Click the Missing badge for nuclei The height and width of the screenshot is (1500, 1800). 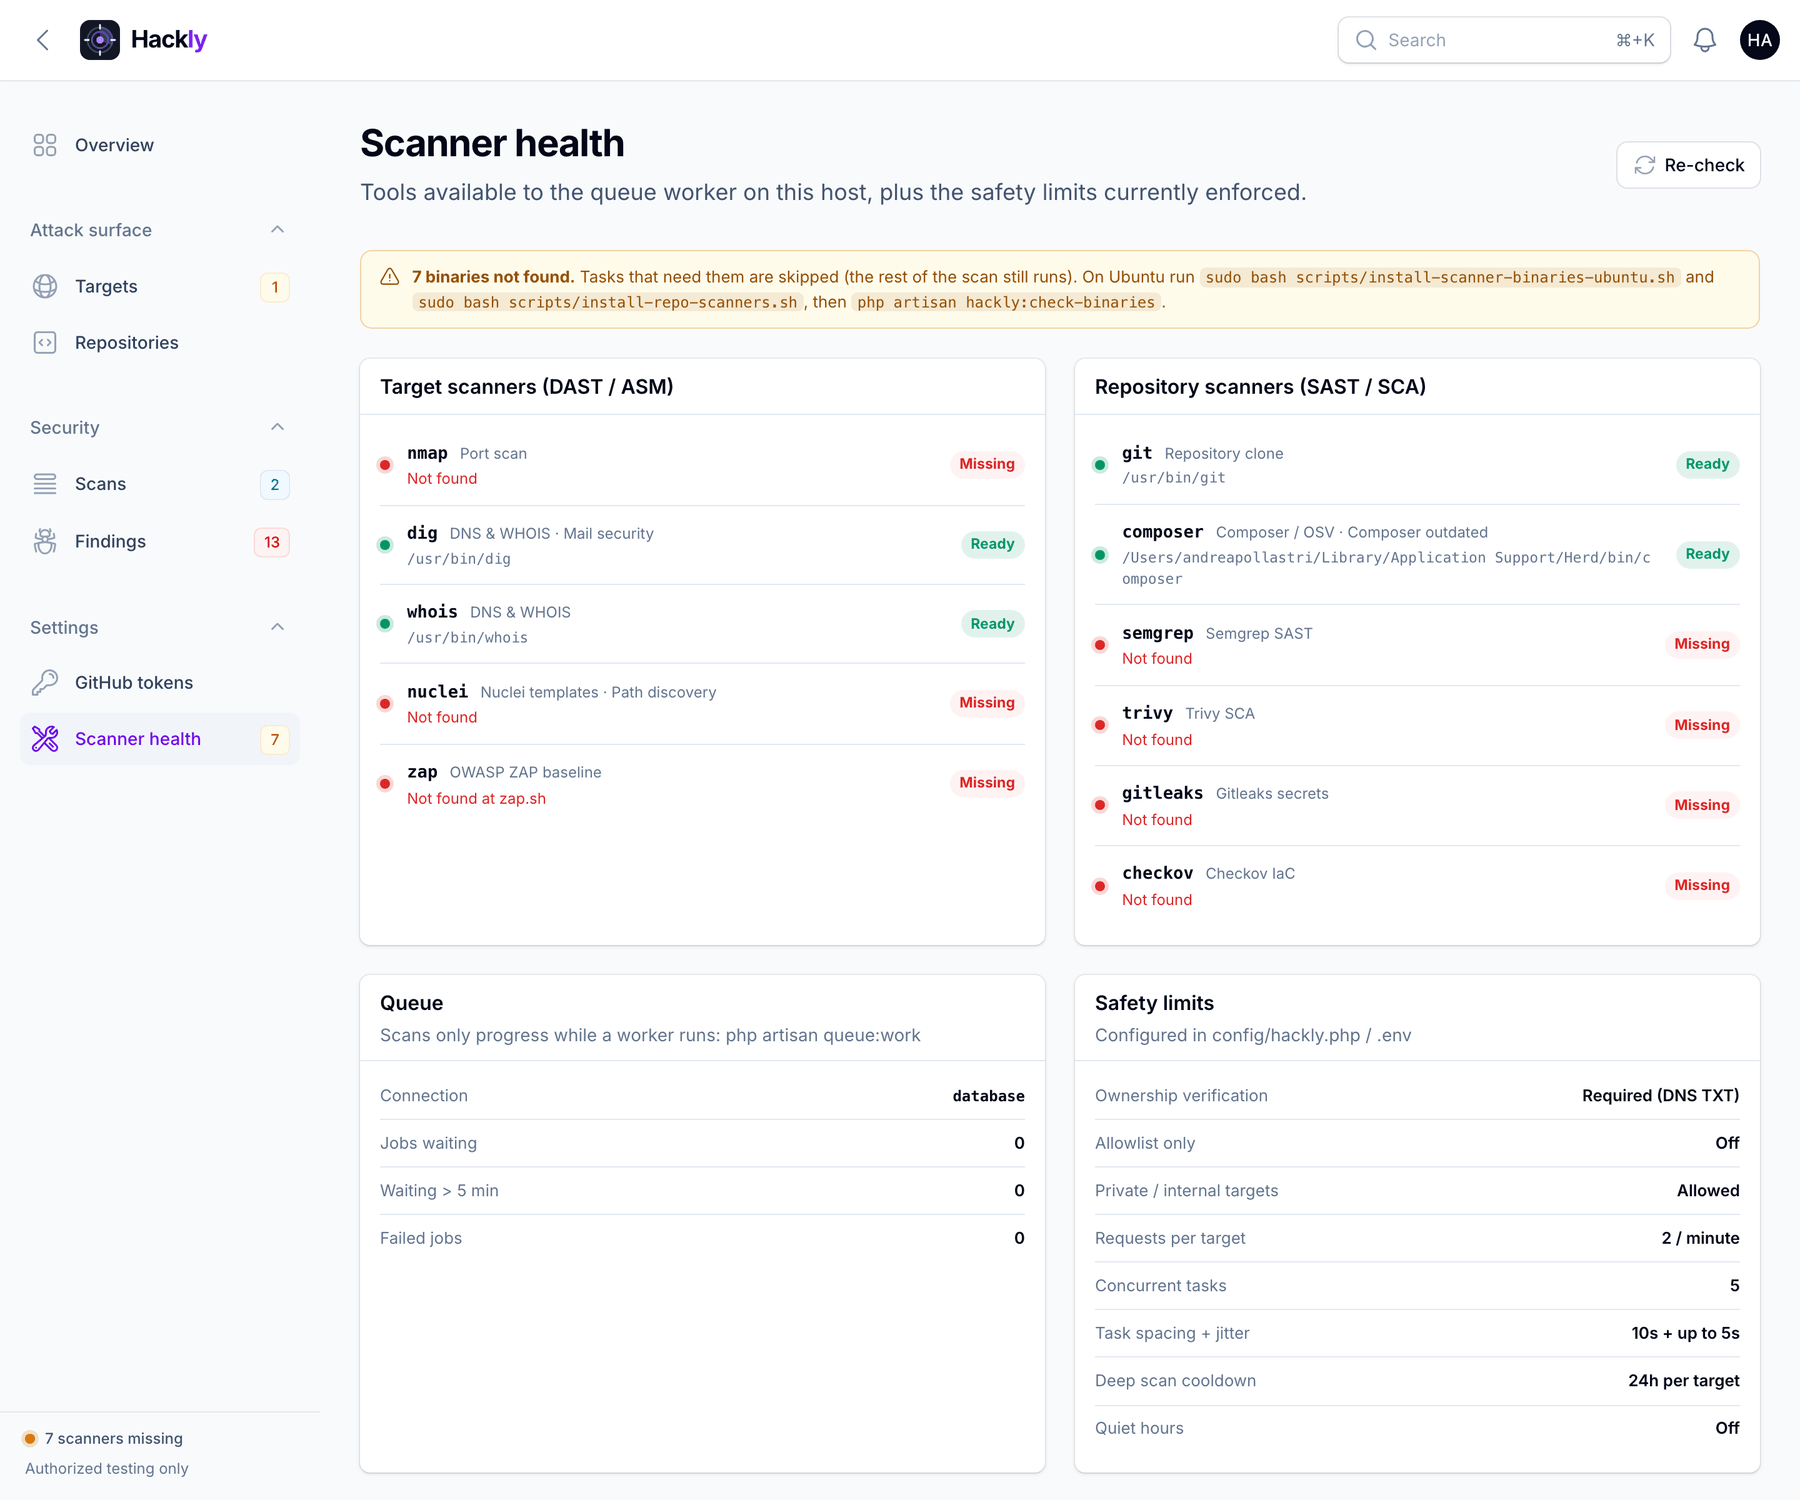coord(987,703)
